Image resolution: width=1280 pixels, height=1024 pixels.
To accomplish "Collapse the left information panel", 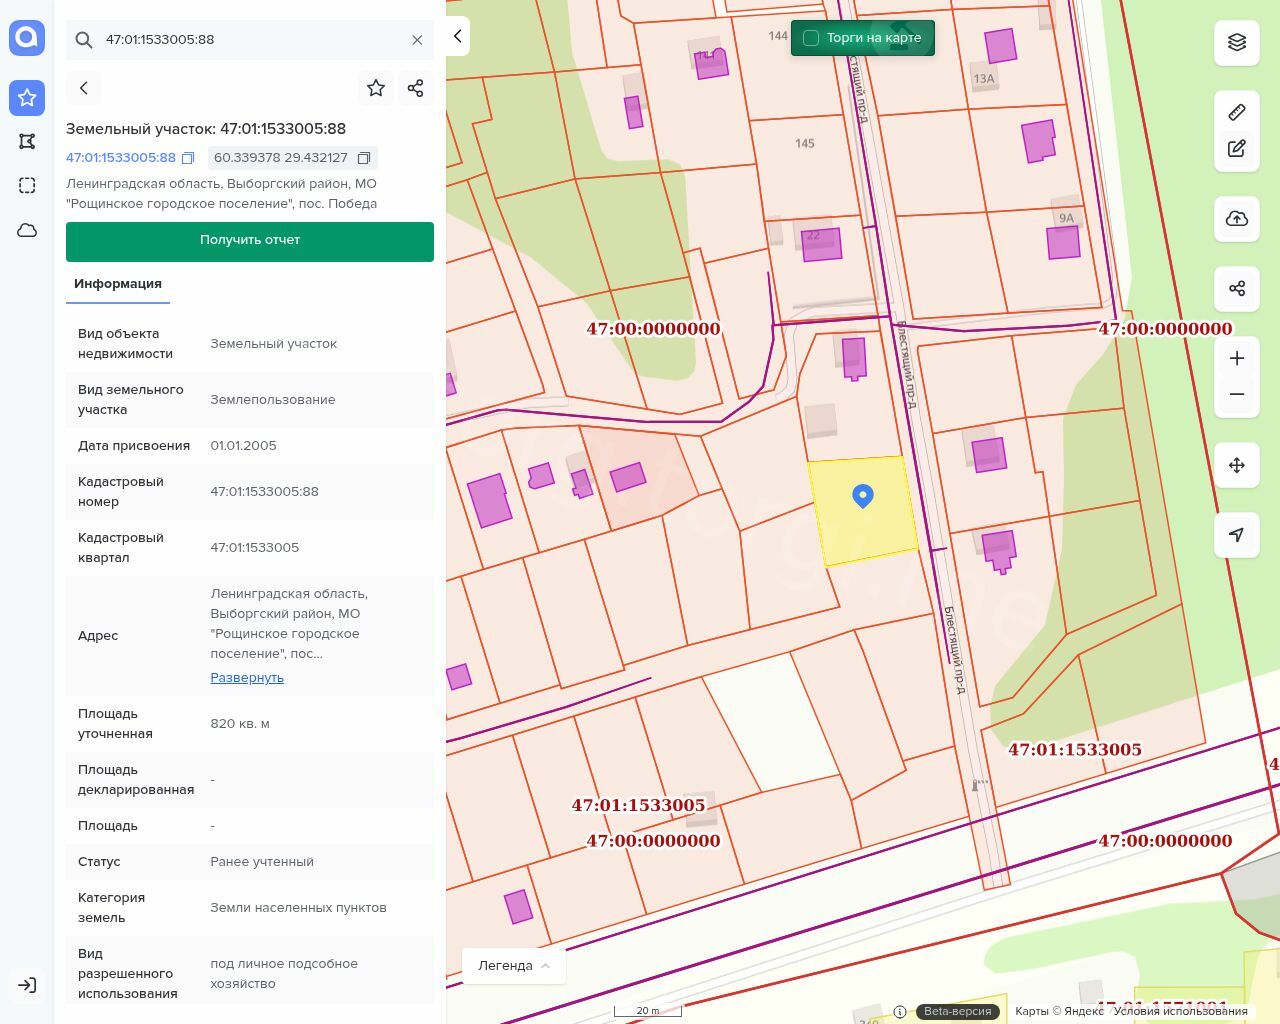I will point(458,36).
